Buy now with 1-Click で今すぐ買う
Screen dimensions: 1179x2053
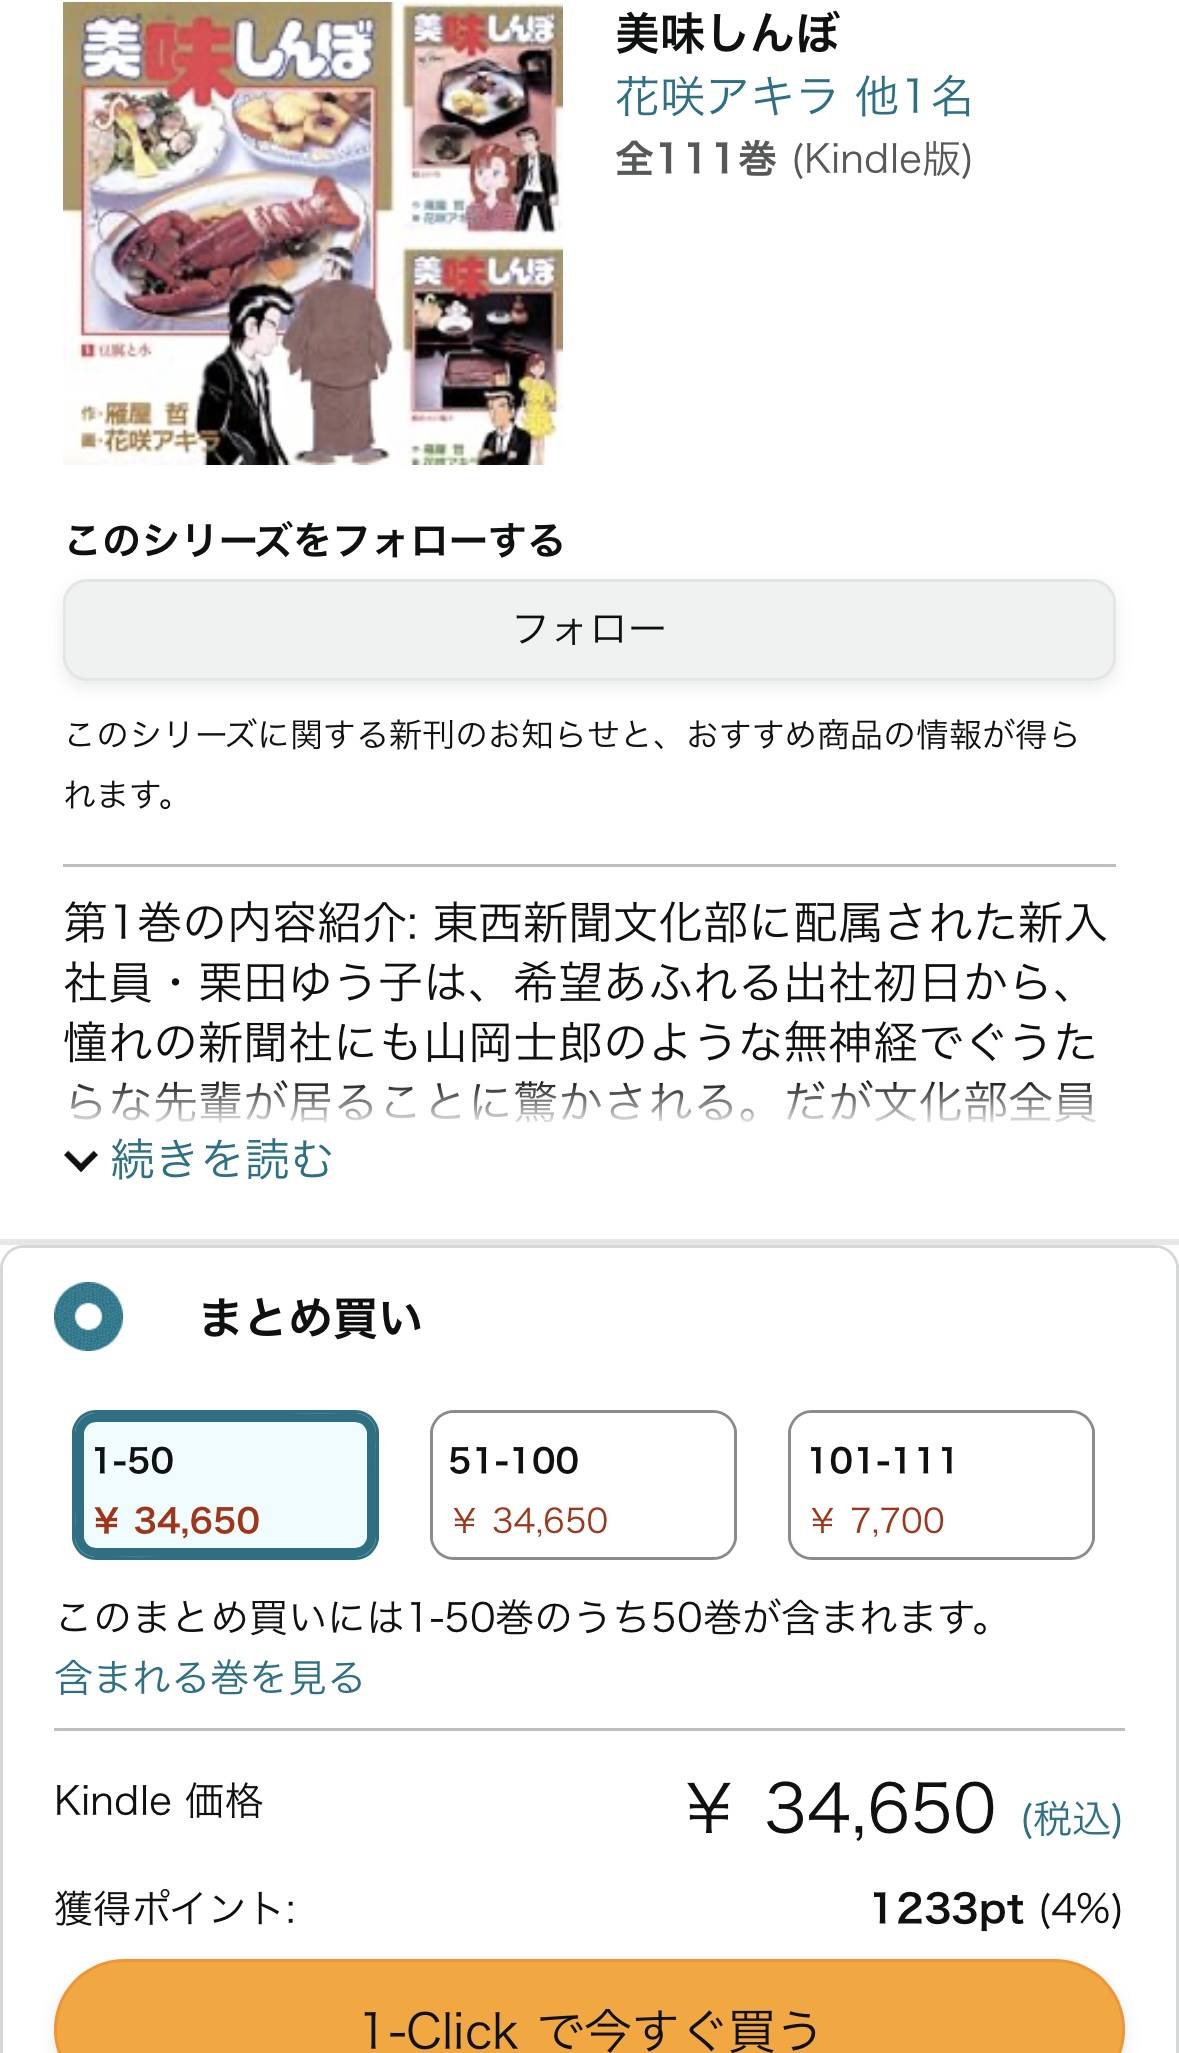(589, 2025)
